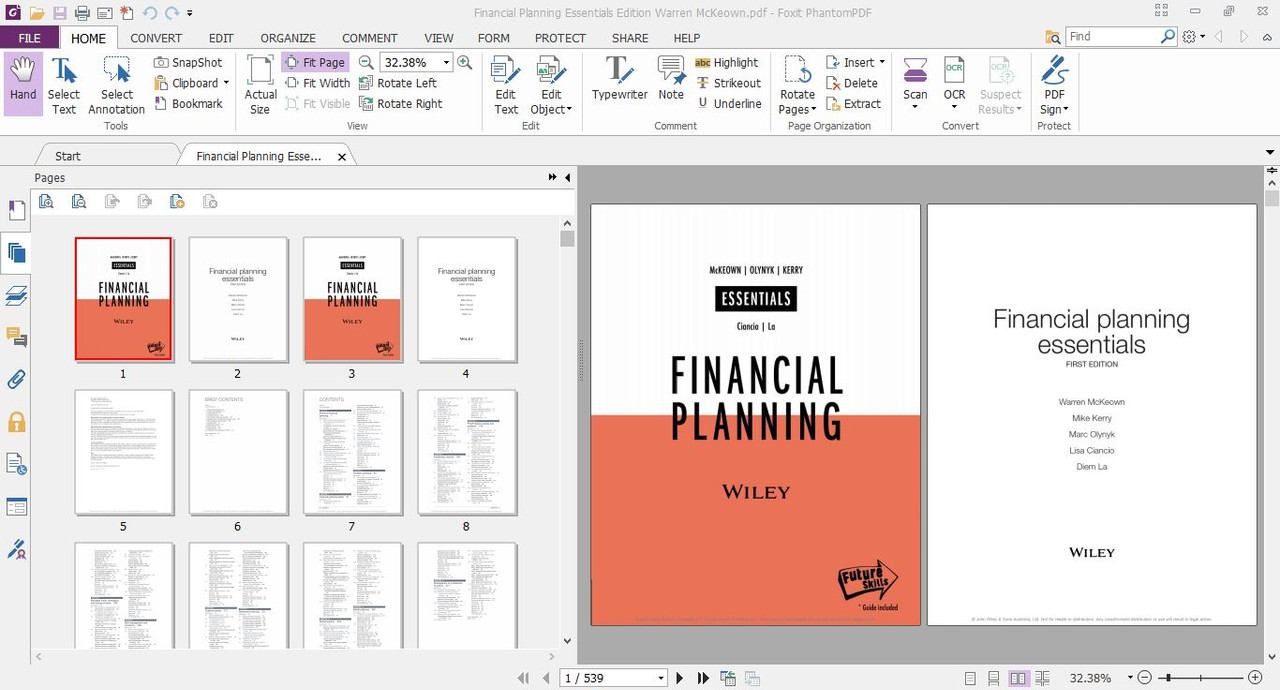
Task: Click zoom out minus button in status bar
Action: click(x=1146, y=678)
